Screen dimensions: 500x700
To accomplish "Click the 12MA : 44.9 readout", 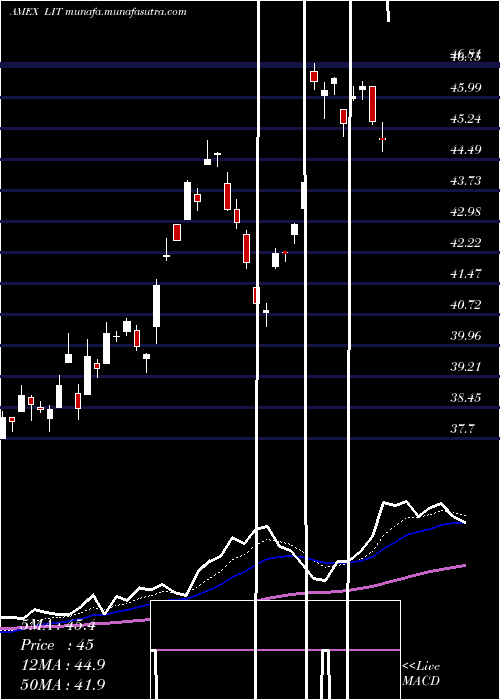I will click(63, 665).
